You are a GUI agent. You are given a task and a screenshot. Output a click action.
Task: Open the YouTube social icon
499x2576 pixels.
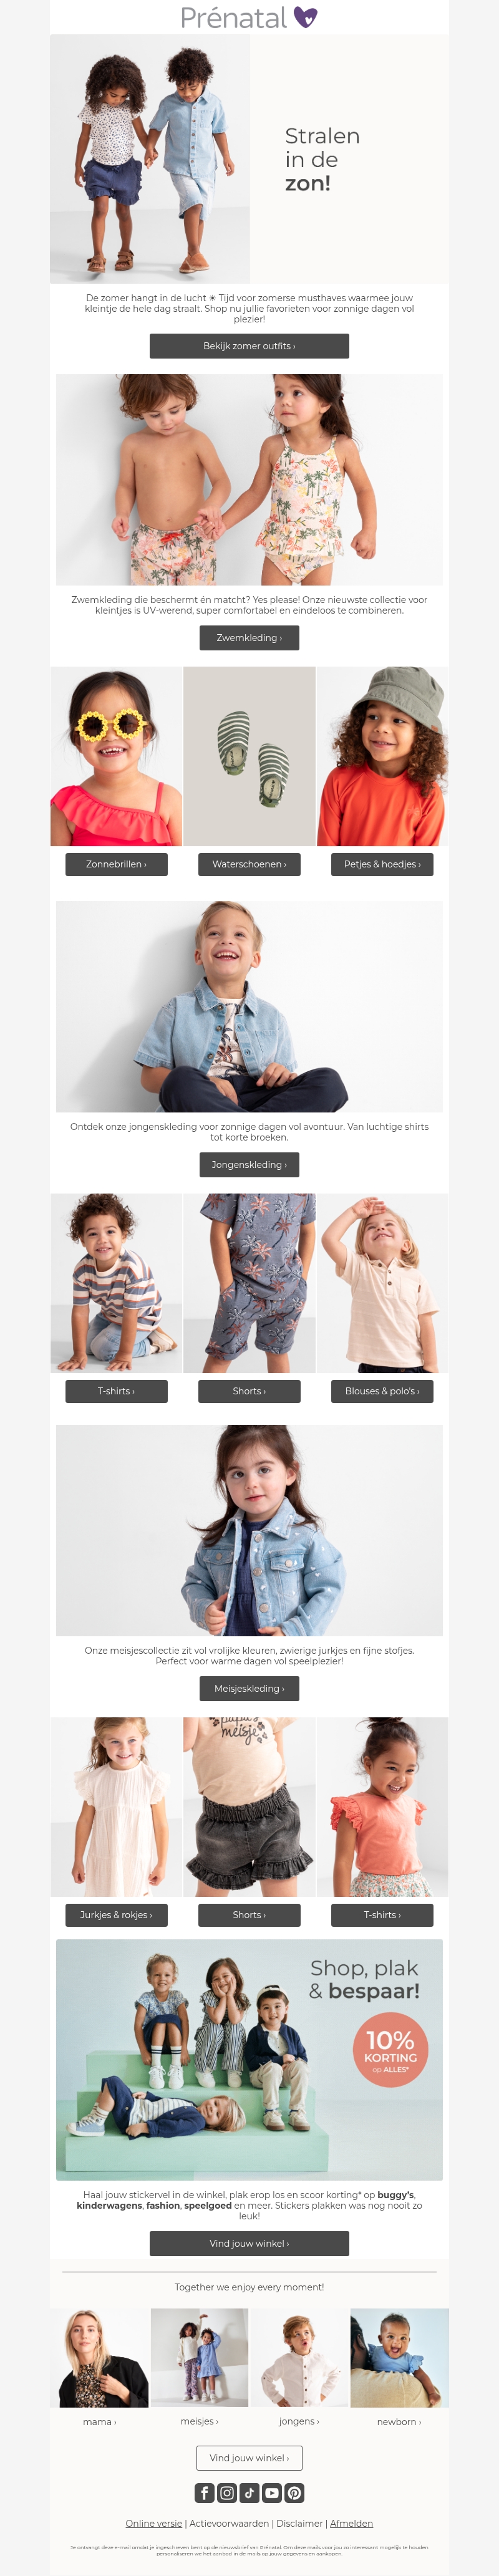tap(272, 2493)
